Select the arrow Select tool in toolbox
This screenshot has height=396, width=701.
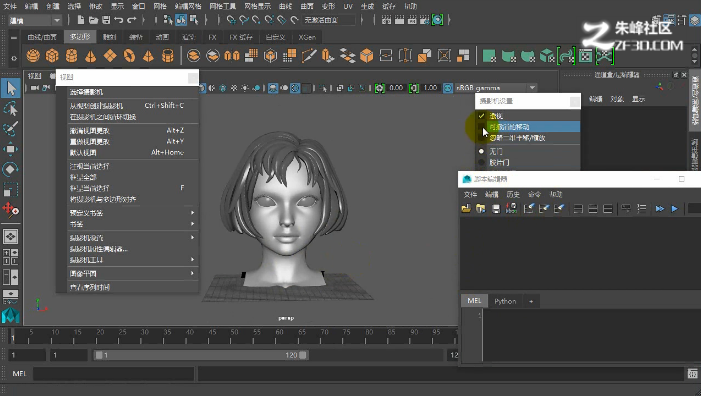(x=11, y=88)
